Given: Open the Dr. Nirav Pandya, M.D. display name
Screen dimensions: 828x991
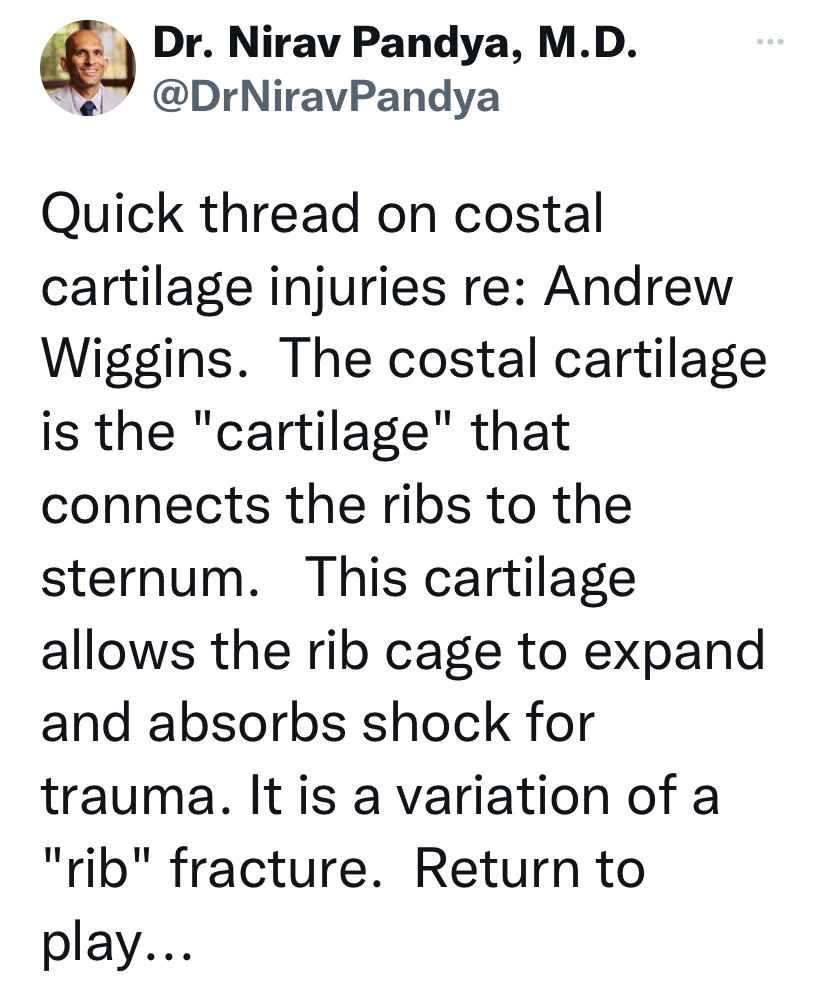Looking at the screenshot, I should (394, 43).
